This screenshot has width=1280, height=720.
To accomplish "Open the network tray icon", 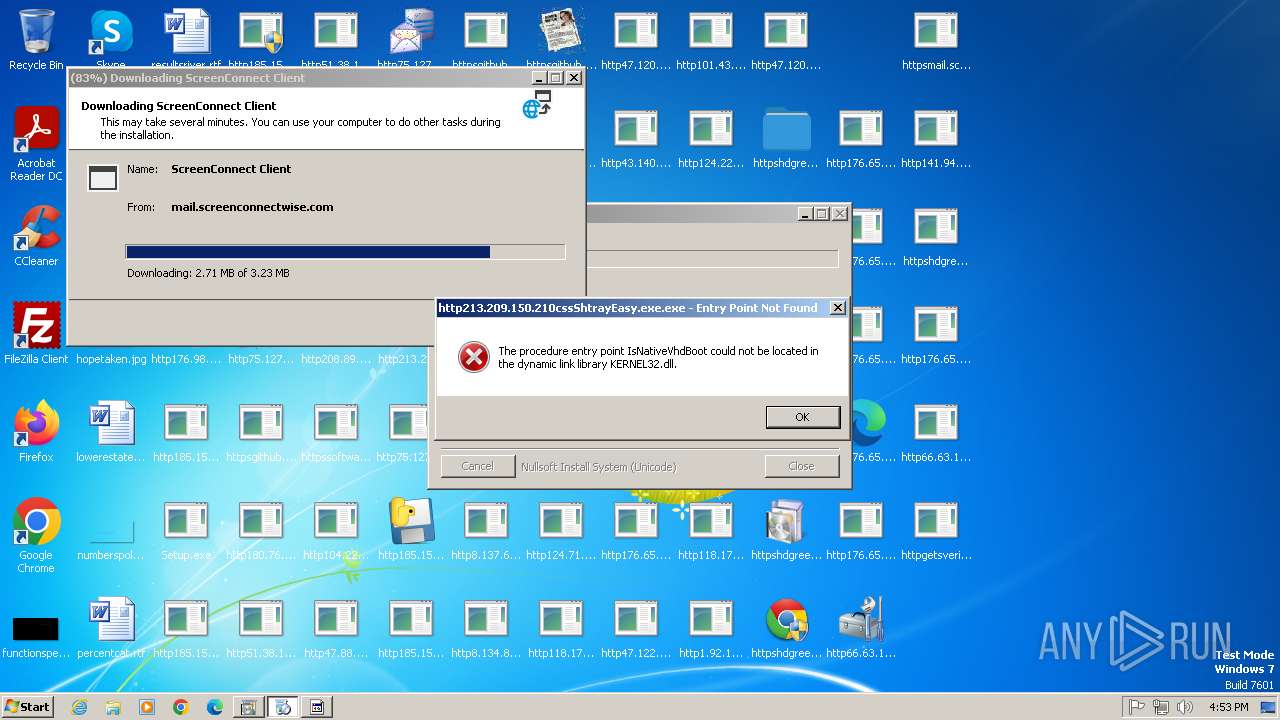I will coord(1161,707).
